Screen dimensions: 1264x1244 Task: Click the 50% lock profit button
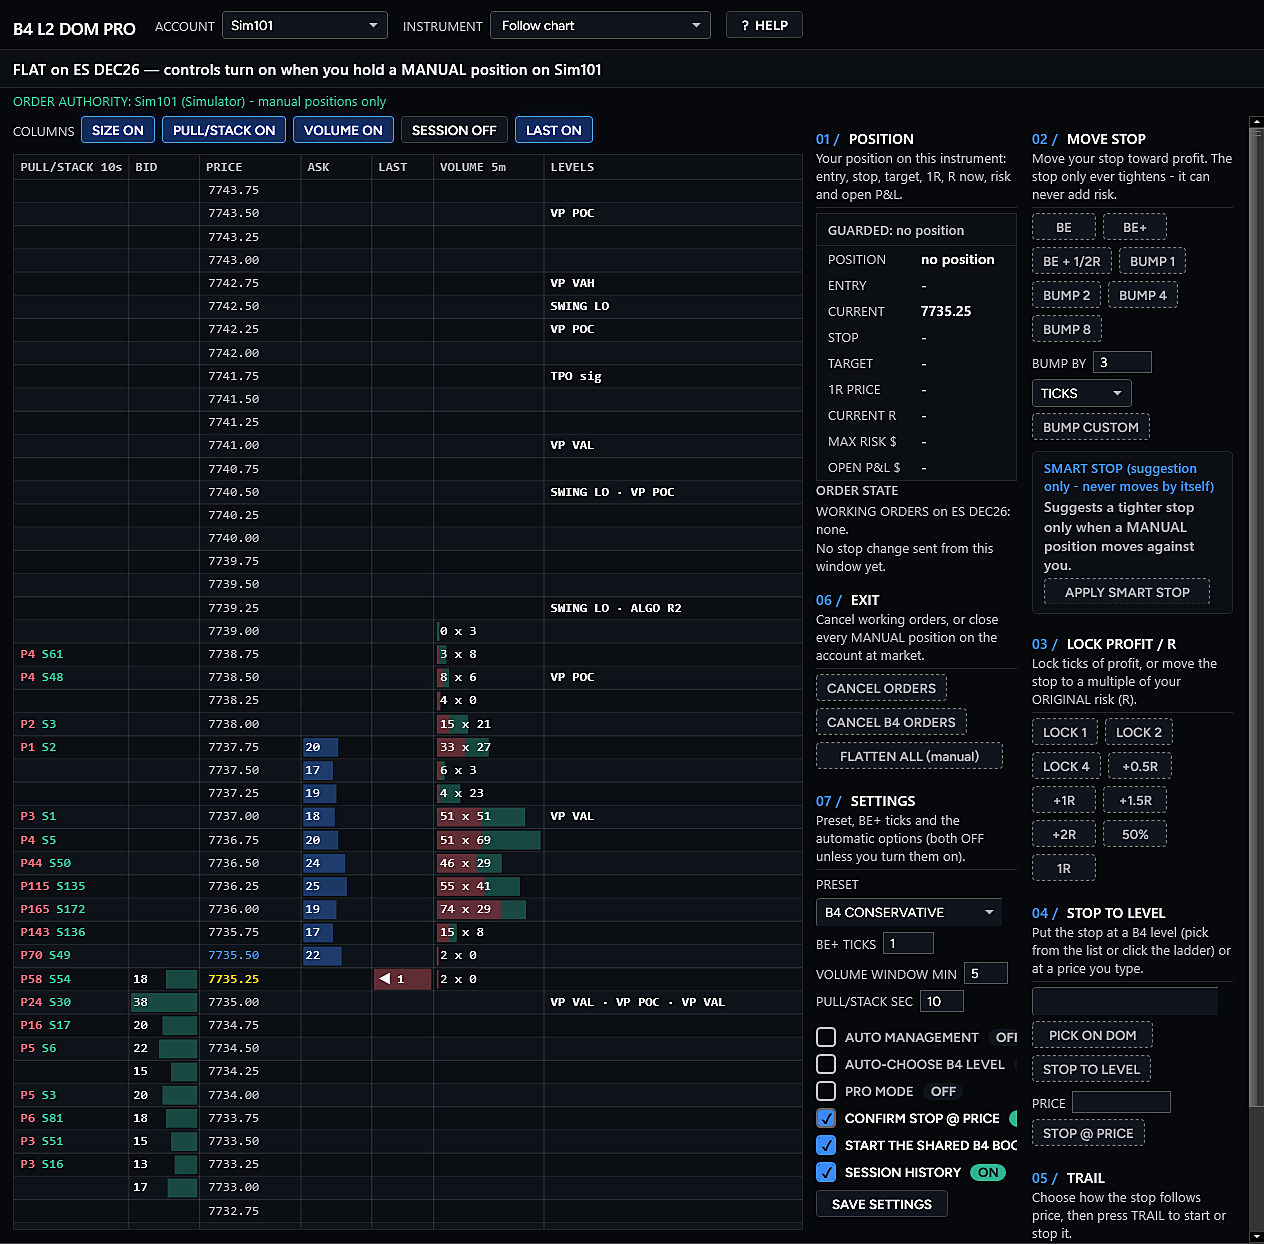(x=1135, y=834)
